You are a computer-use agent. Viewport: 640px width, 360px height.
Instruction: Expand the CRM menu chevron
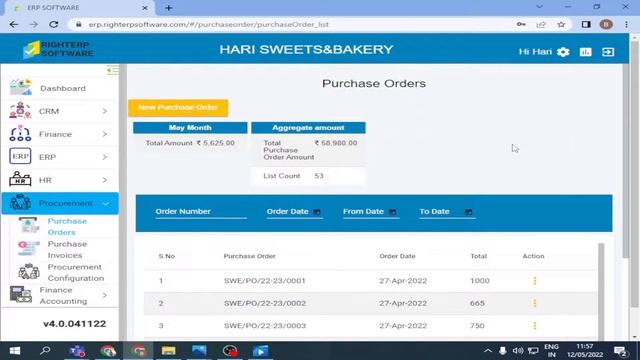tap(105, 111)
